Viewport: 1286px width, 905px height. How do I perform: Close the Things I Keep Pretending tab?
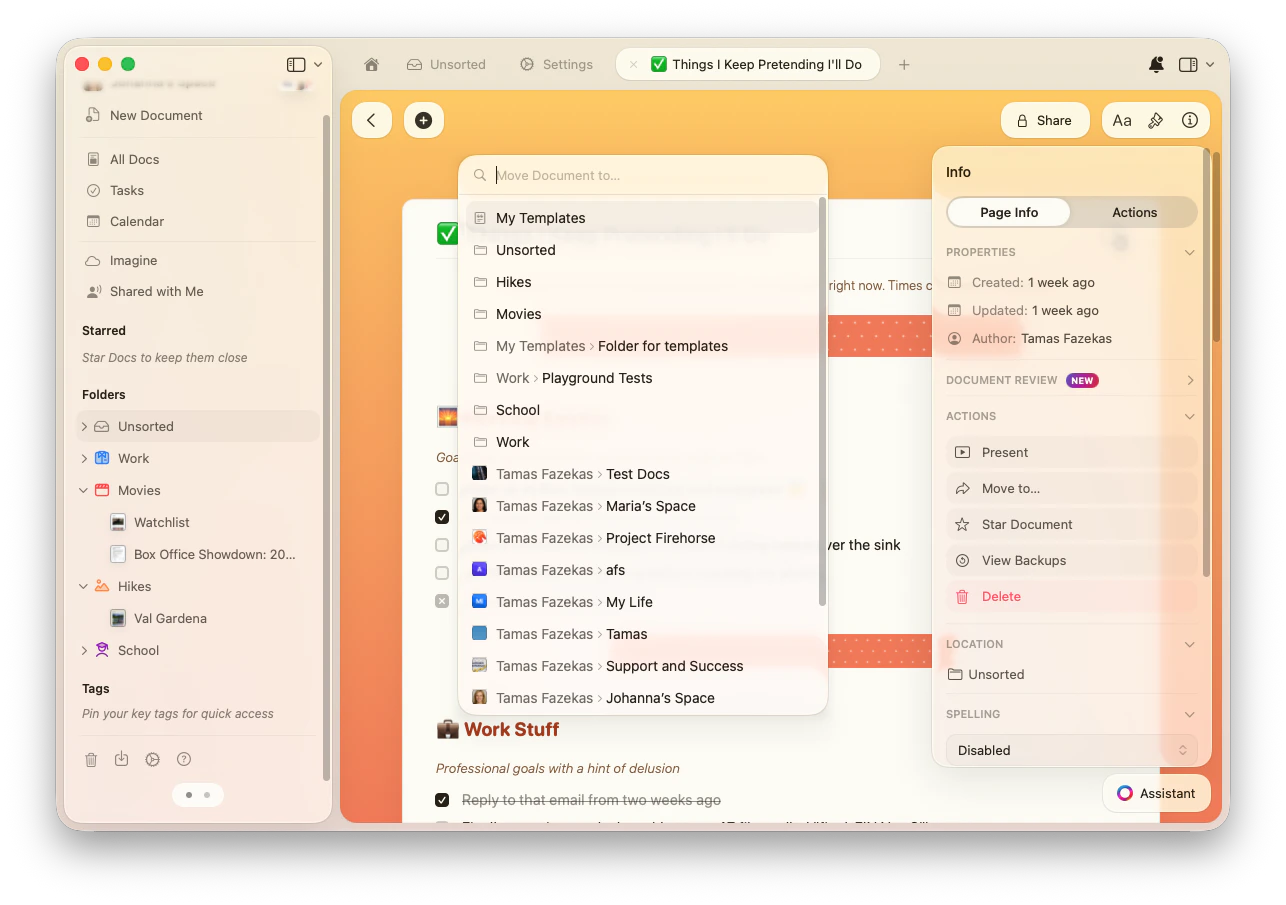(x=632, y=64)
